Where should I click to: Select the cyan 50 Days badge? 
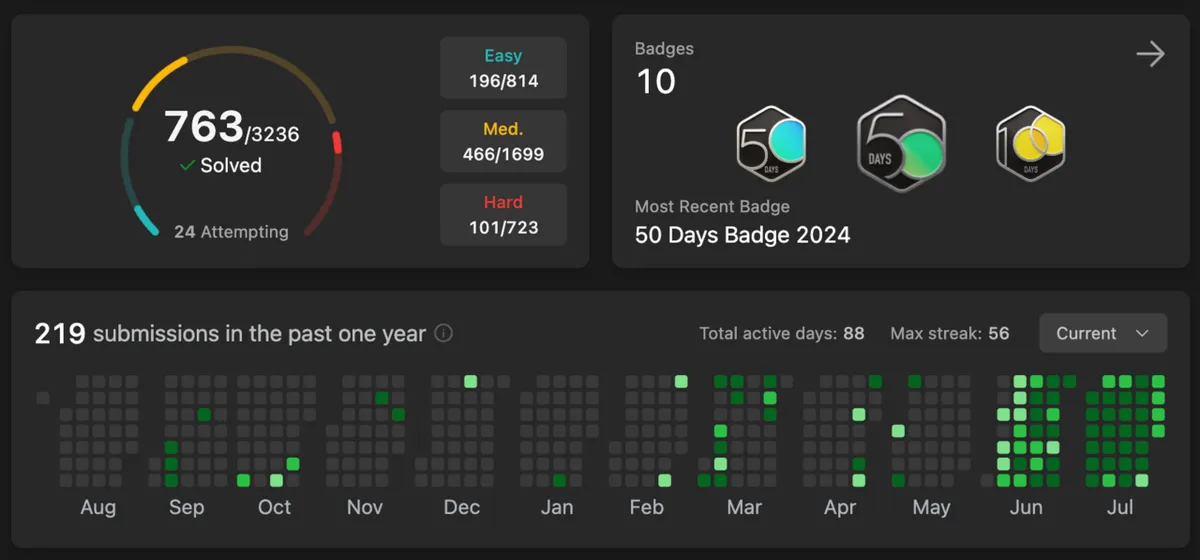pyautogui.click(x=771, y=144)
